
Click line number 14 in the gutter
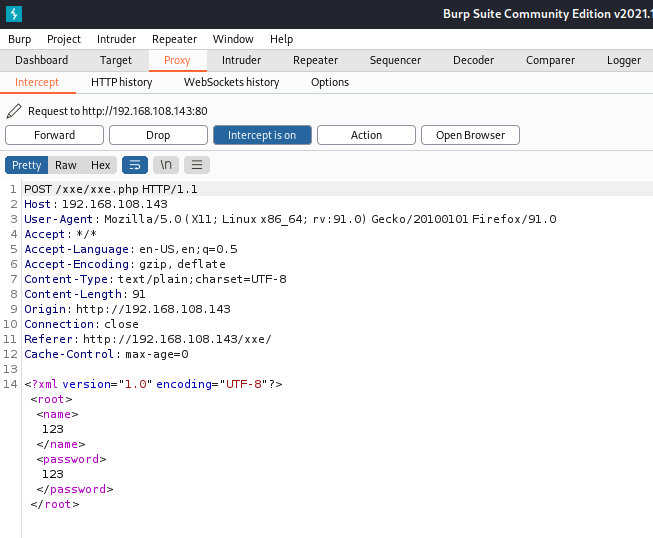click(x=10, y=384)
